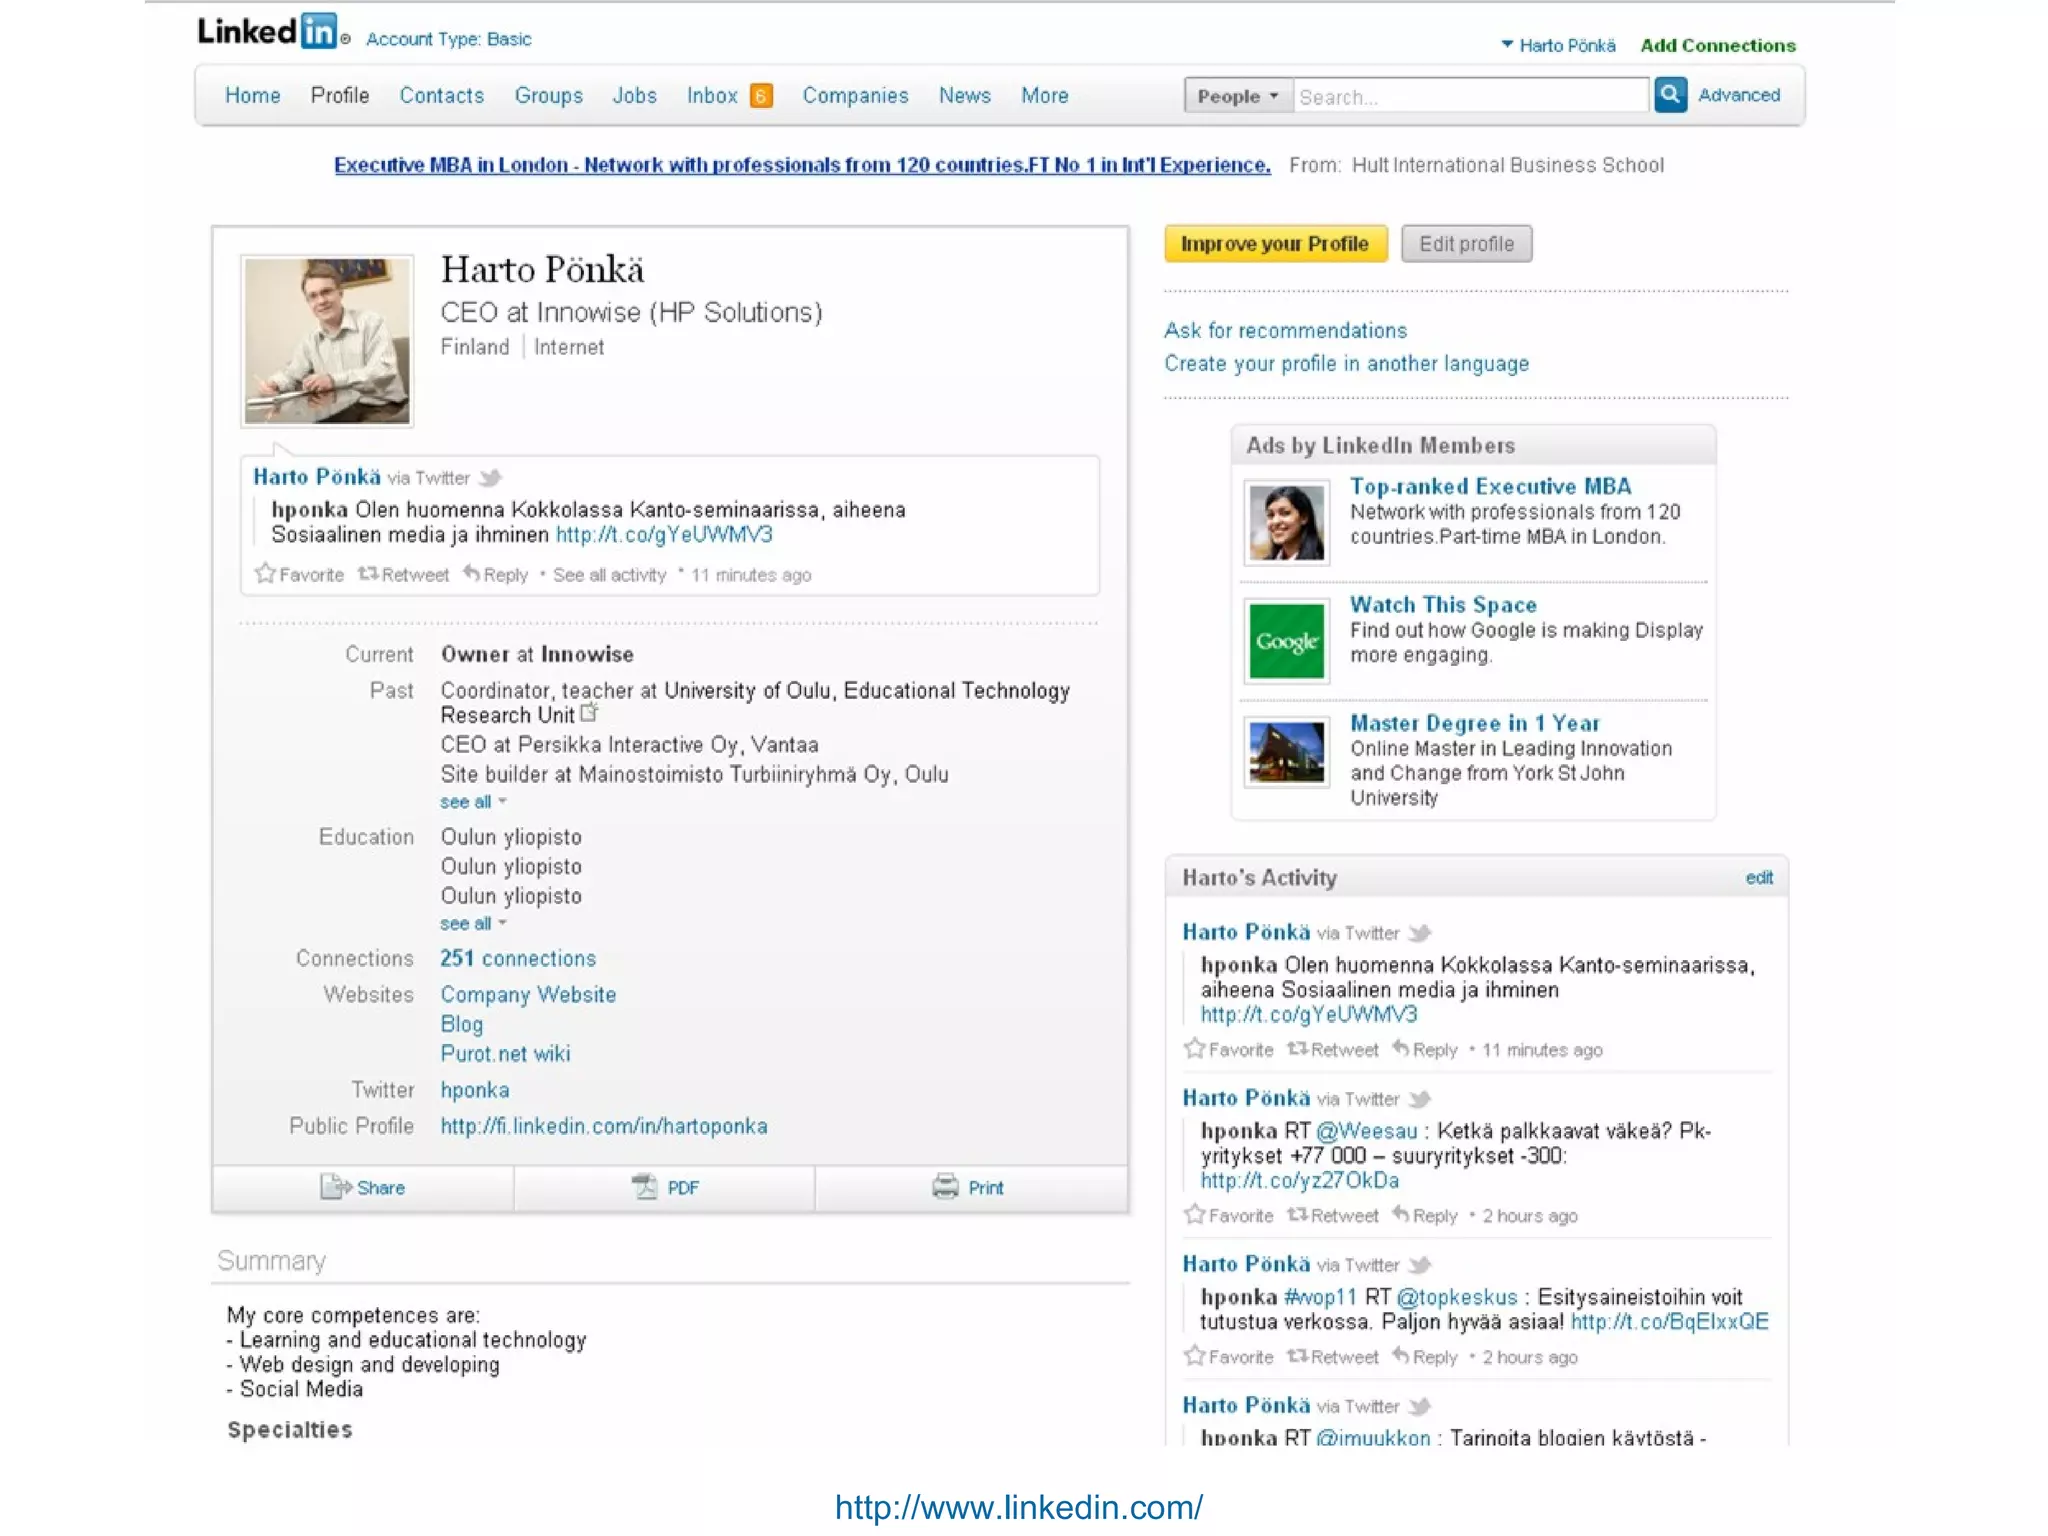Click the PDF export icon
The width and height of the screenshot is (2048, 1536).
point(645,1187)
